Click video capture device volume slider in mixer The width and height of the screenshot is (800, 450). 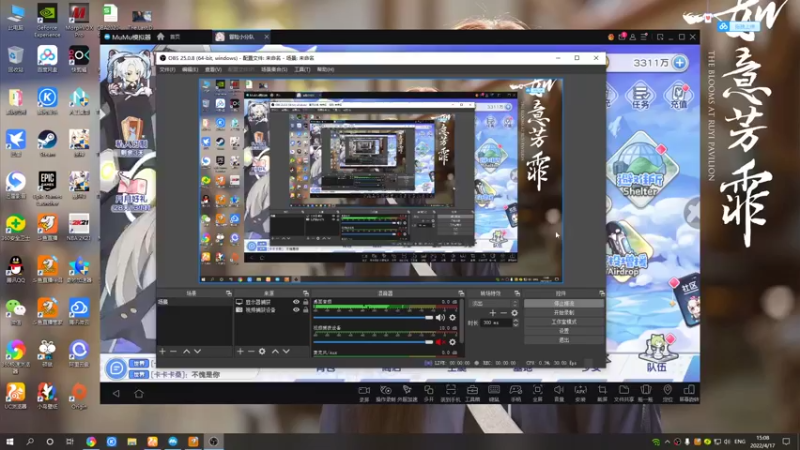click(373, 342)
